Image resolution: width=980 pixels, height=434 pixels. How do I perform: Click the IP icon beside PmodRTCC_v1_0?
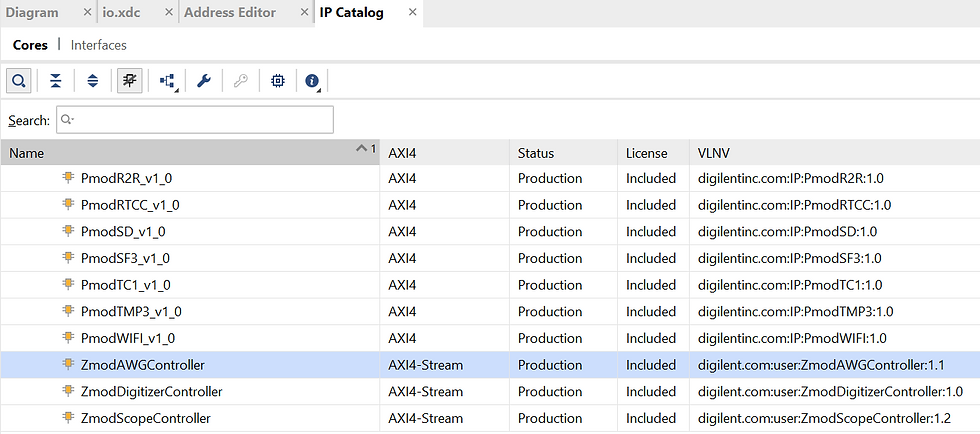[x=68, y=204]
